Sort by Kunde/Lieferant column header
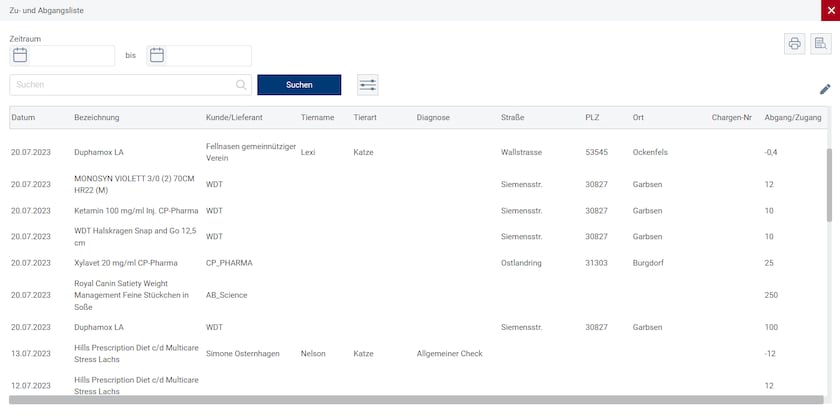Viewport: 840px width, 418px height. (234, 117)
